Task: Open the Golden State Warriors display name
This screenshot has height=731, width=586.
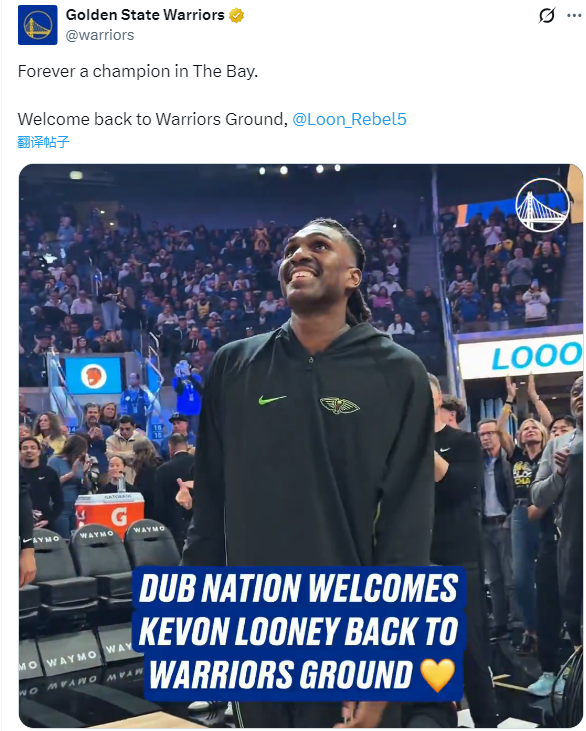Action: [145, 15]
